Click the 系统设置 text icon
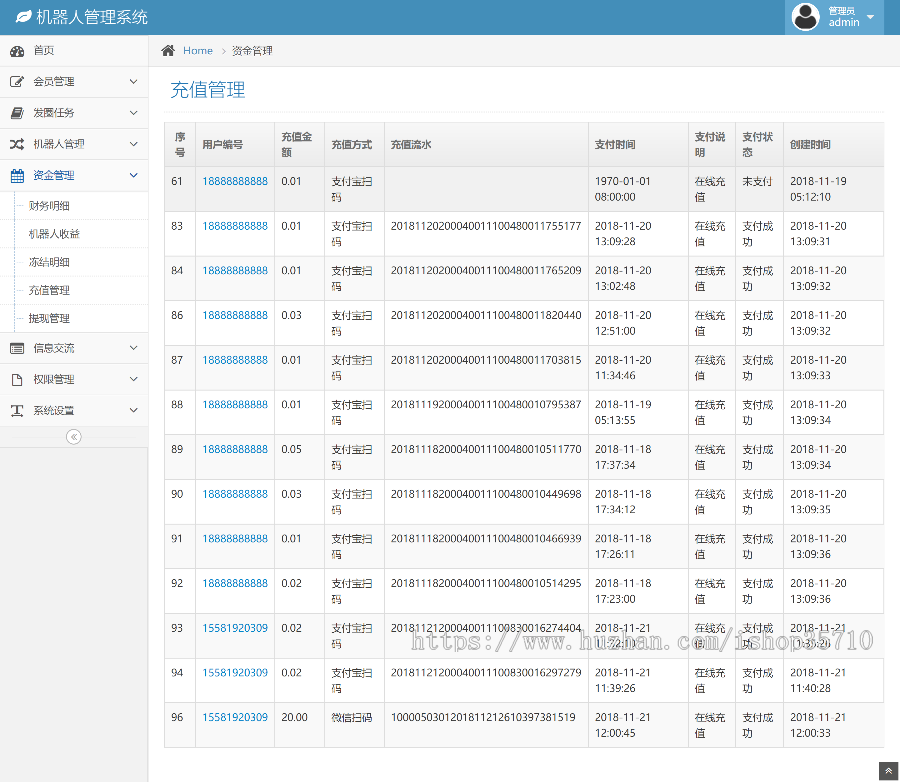 (17, 411)
